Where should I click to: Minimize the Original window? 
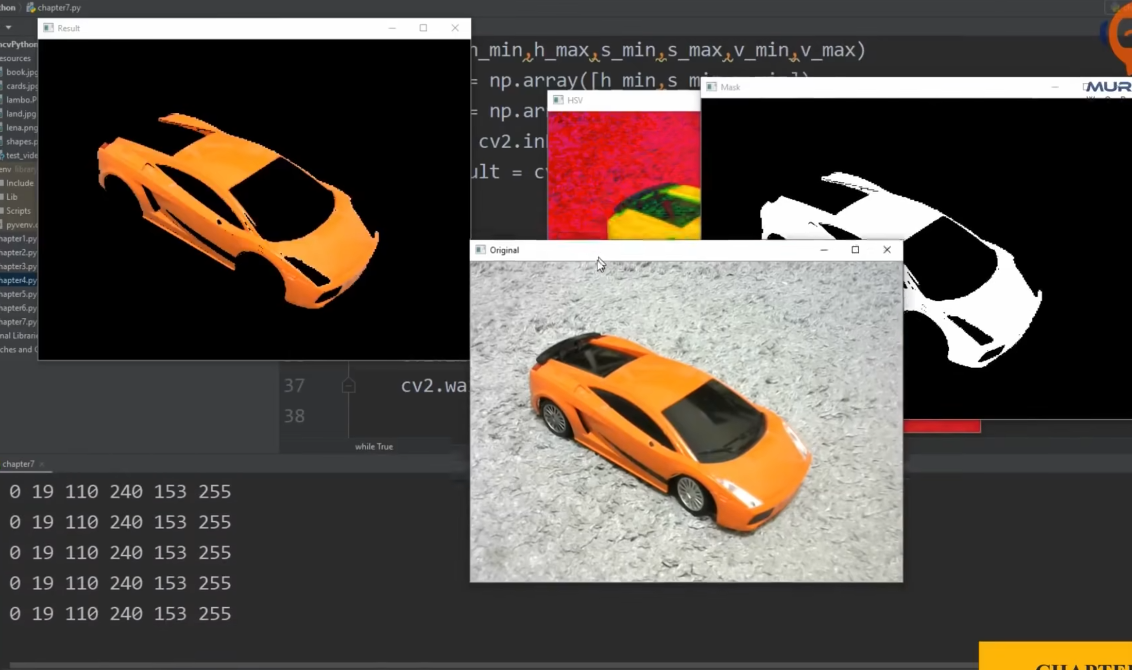(824, 250)
